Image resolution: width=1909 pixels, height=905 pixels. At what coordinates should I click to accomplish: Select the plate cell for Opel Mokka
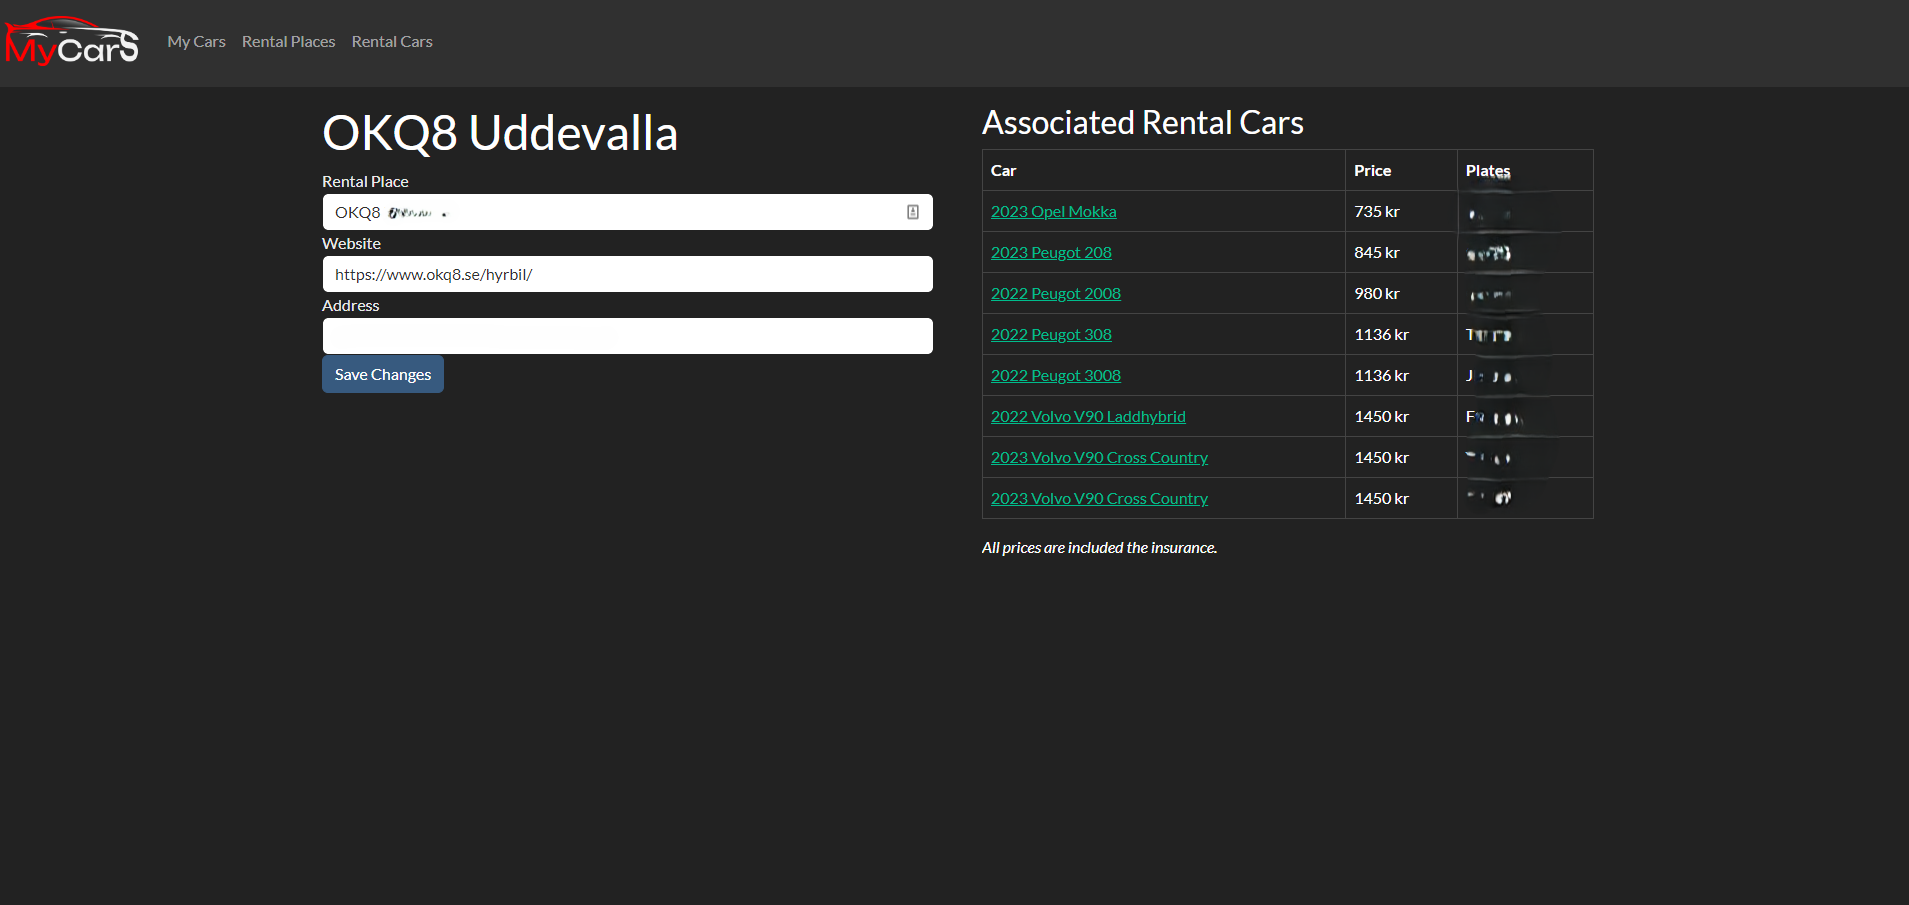click(1525, 212)
